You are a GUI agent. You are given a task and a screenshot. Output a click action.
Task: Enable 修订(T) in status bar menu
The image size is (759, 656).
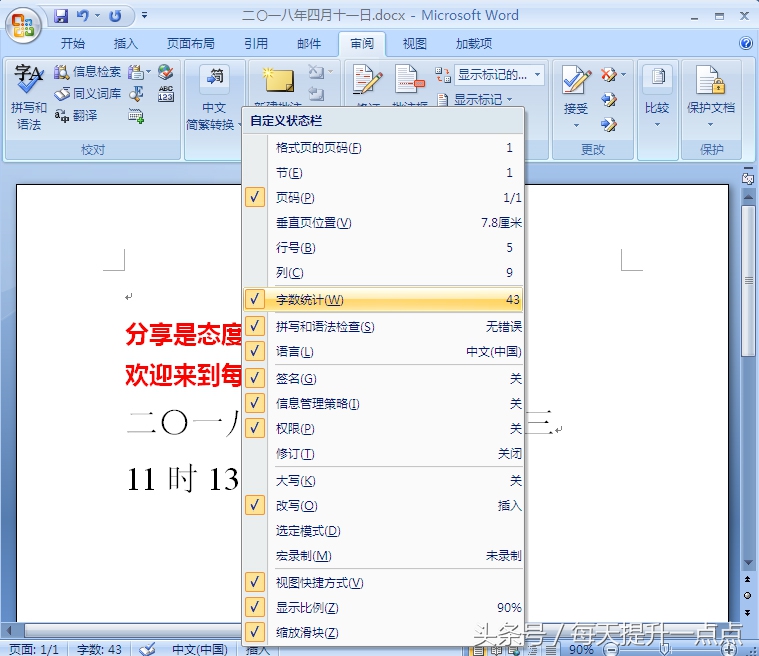383,454
